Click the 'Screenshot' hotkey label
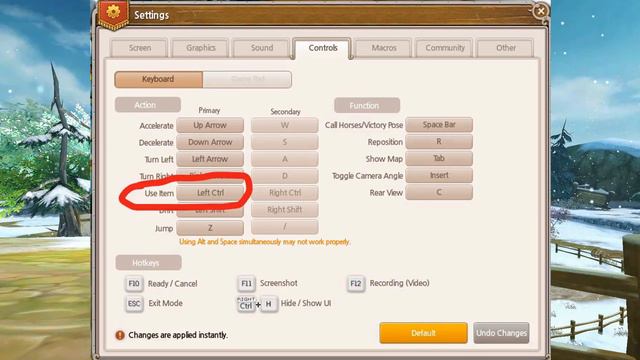The width and height of the screenshot is (640, 360). [x=279, y=283]
